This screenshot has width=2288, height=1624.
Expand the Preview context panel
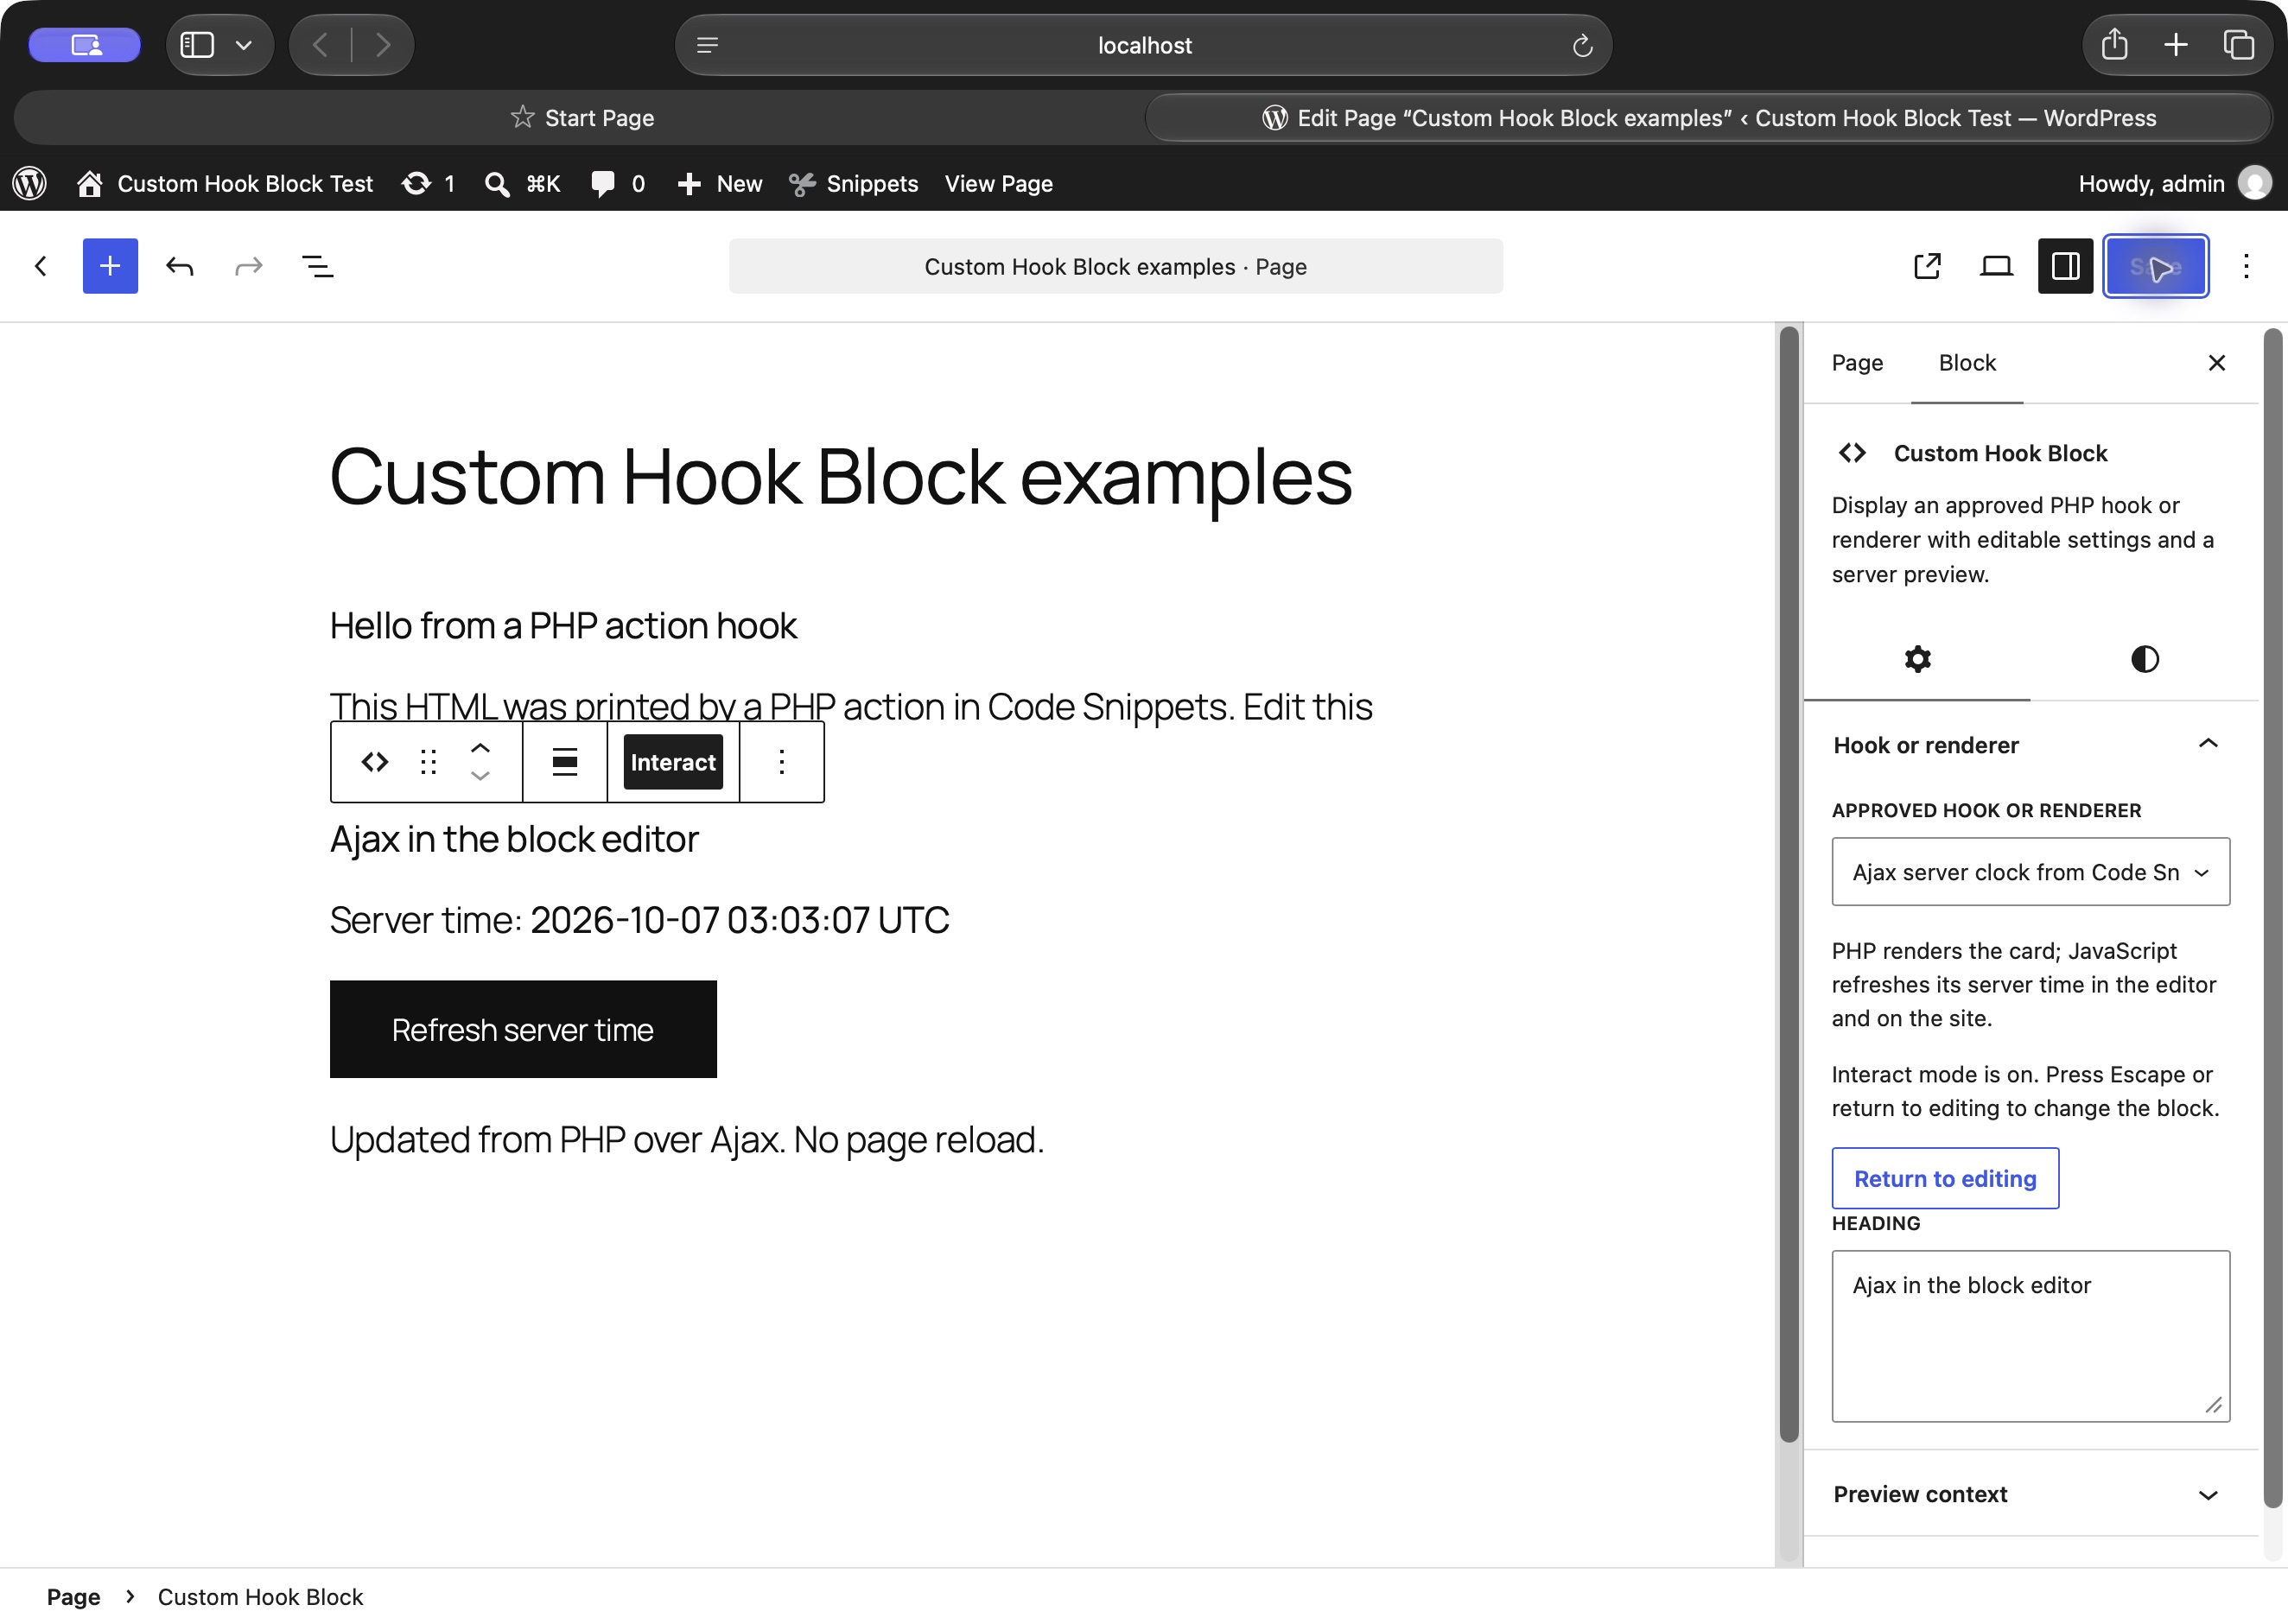coord(2030,1494)
